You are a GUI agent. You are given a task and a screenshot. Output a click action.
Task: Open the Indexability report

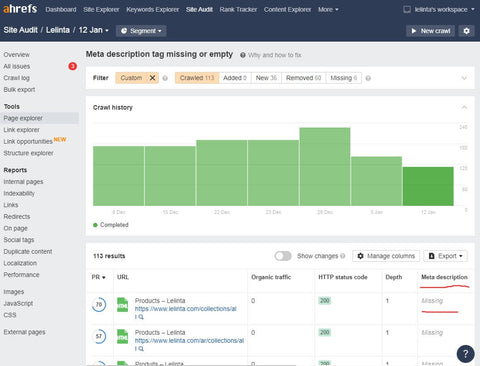19,193
